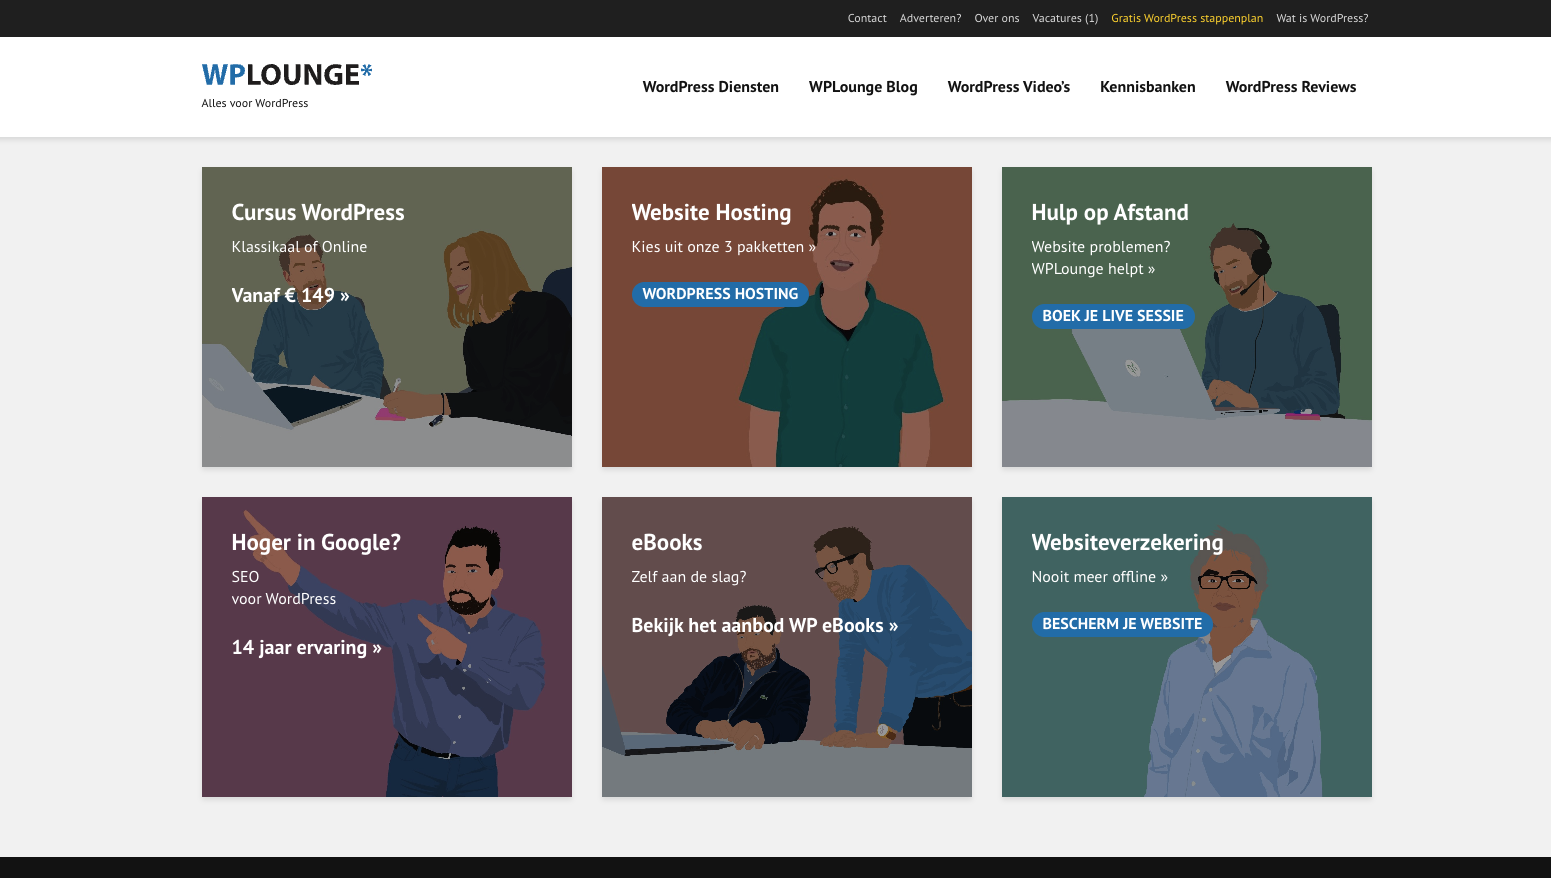The image size is (1551, 878).
Task: Go to Over ons page
Action: click(x=997, y=18)
